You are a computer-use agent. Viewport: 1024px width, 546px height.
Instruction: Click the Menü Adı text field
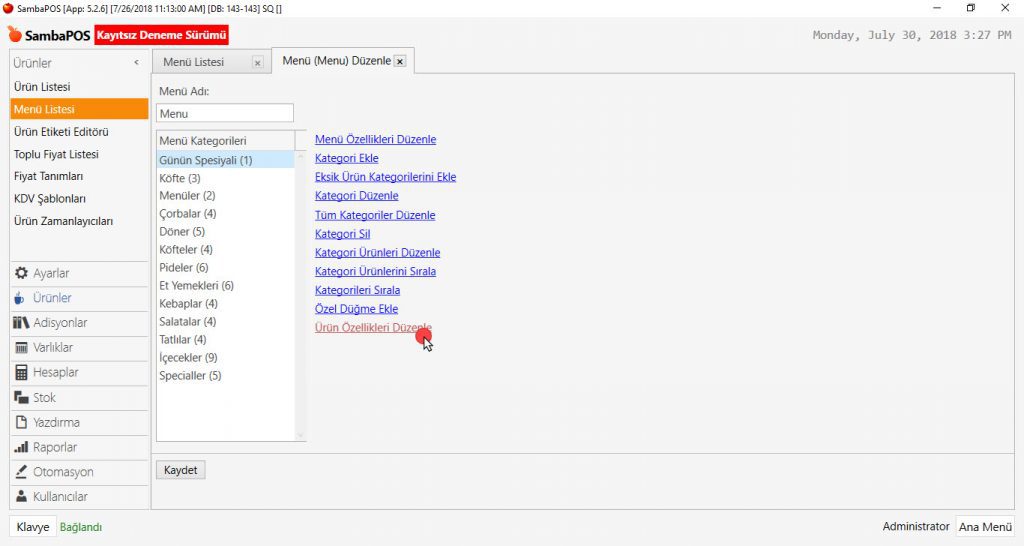tap(225, 114)
